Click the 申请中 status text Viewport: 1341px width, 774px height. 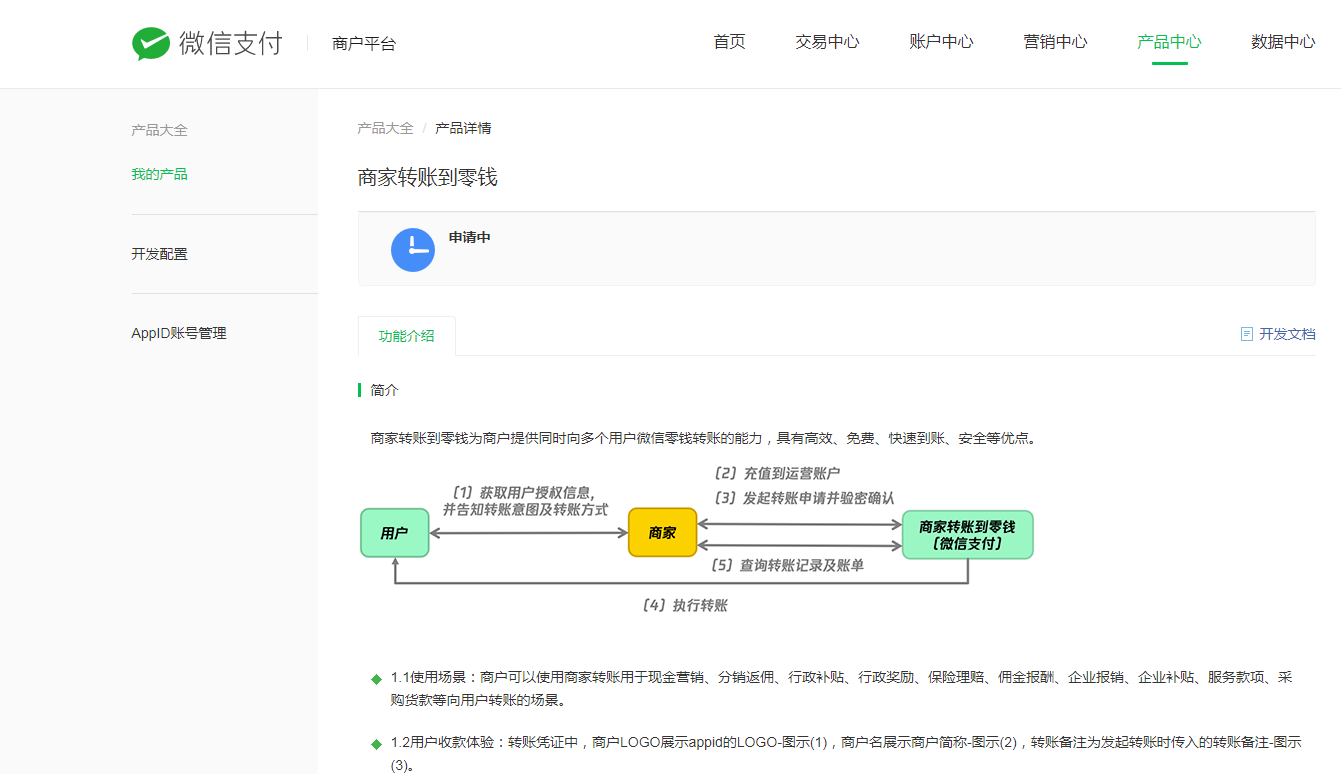point(470,238)
